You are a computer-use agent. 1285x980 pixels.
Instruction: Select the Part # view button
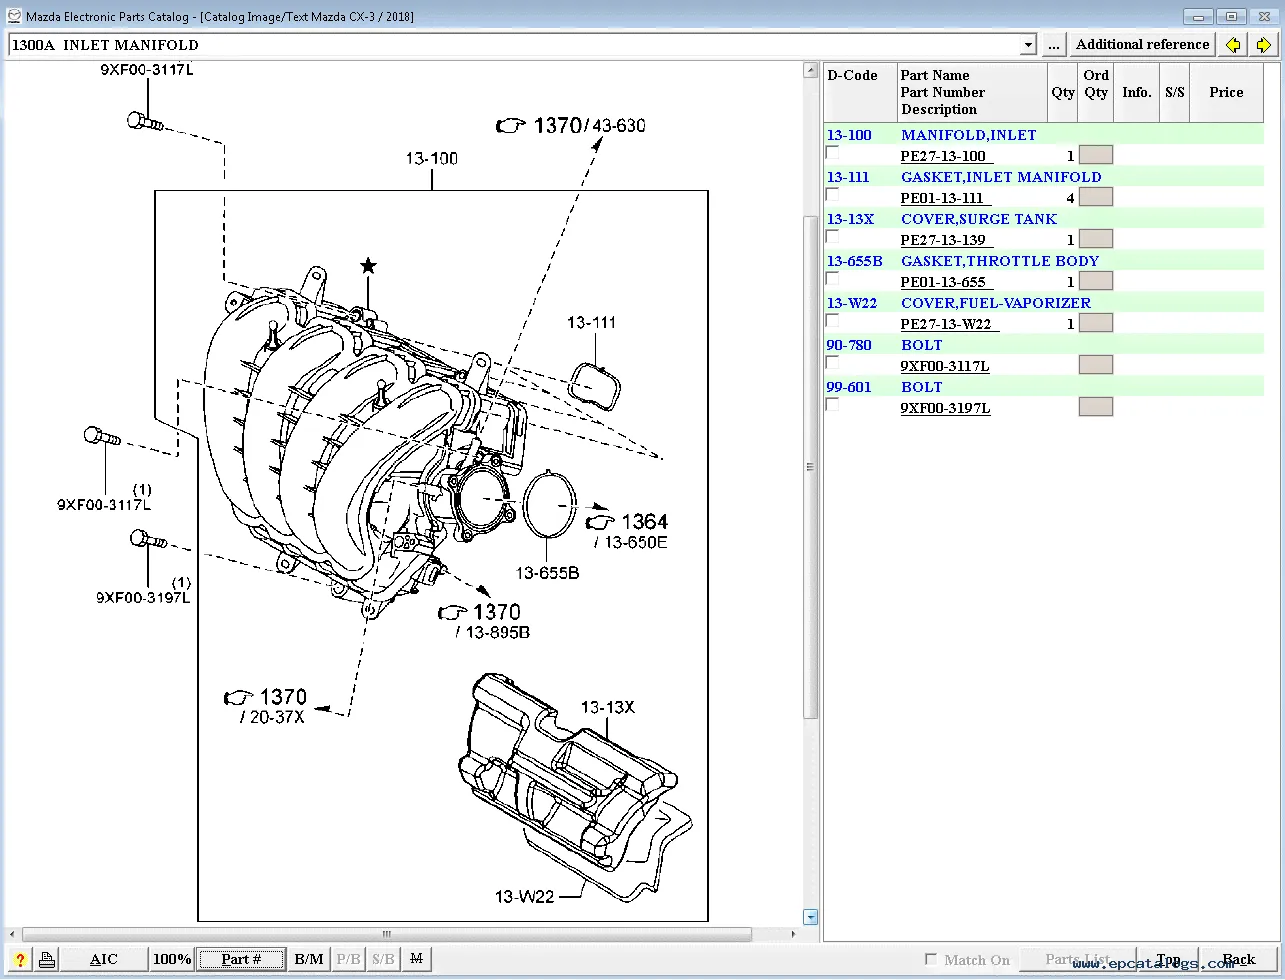tap(241, 959)
